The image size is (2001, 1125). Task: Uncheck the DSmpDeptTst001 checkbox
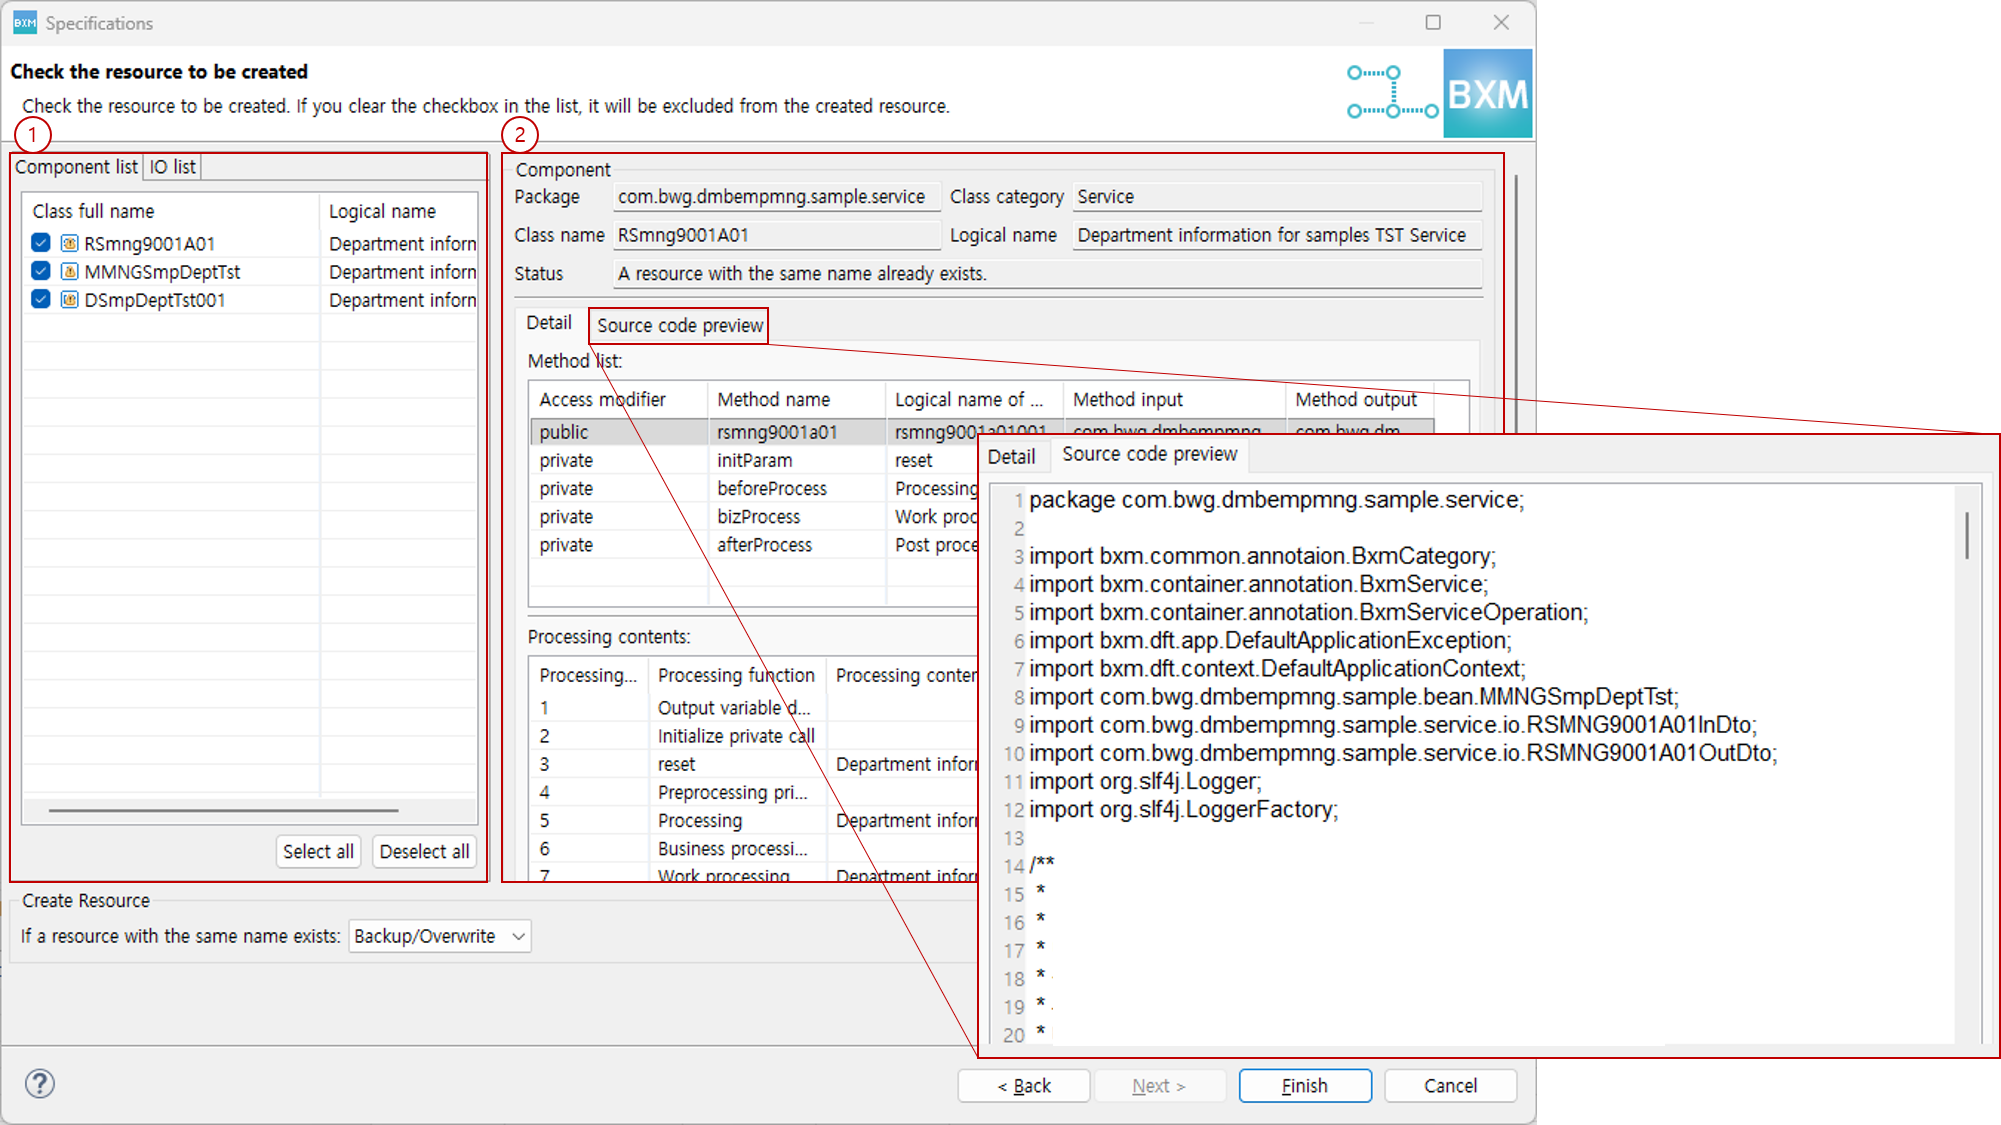click(x=40, y=298)
